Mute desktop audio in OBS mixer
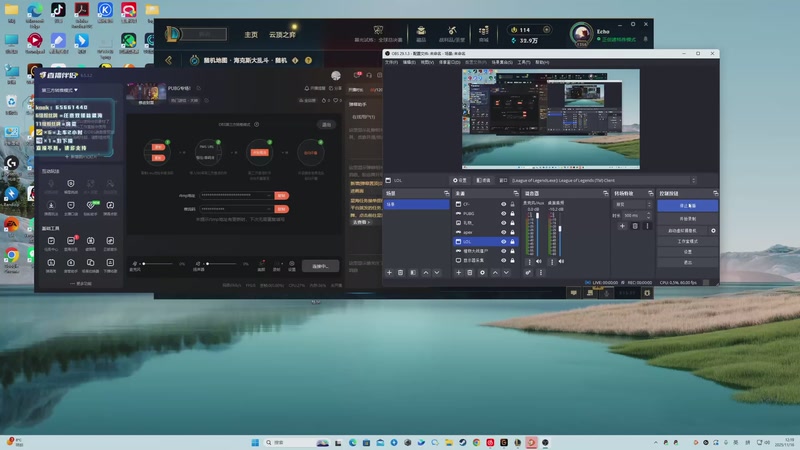The image size is (800, 450). point(561,261)
